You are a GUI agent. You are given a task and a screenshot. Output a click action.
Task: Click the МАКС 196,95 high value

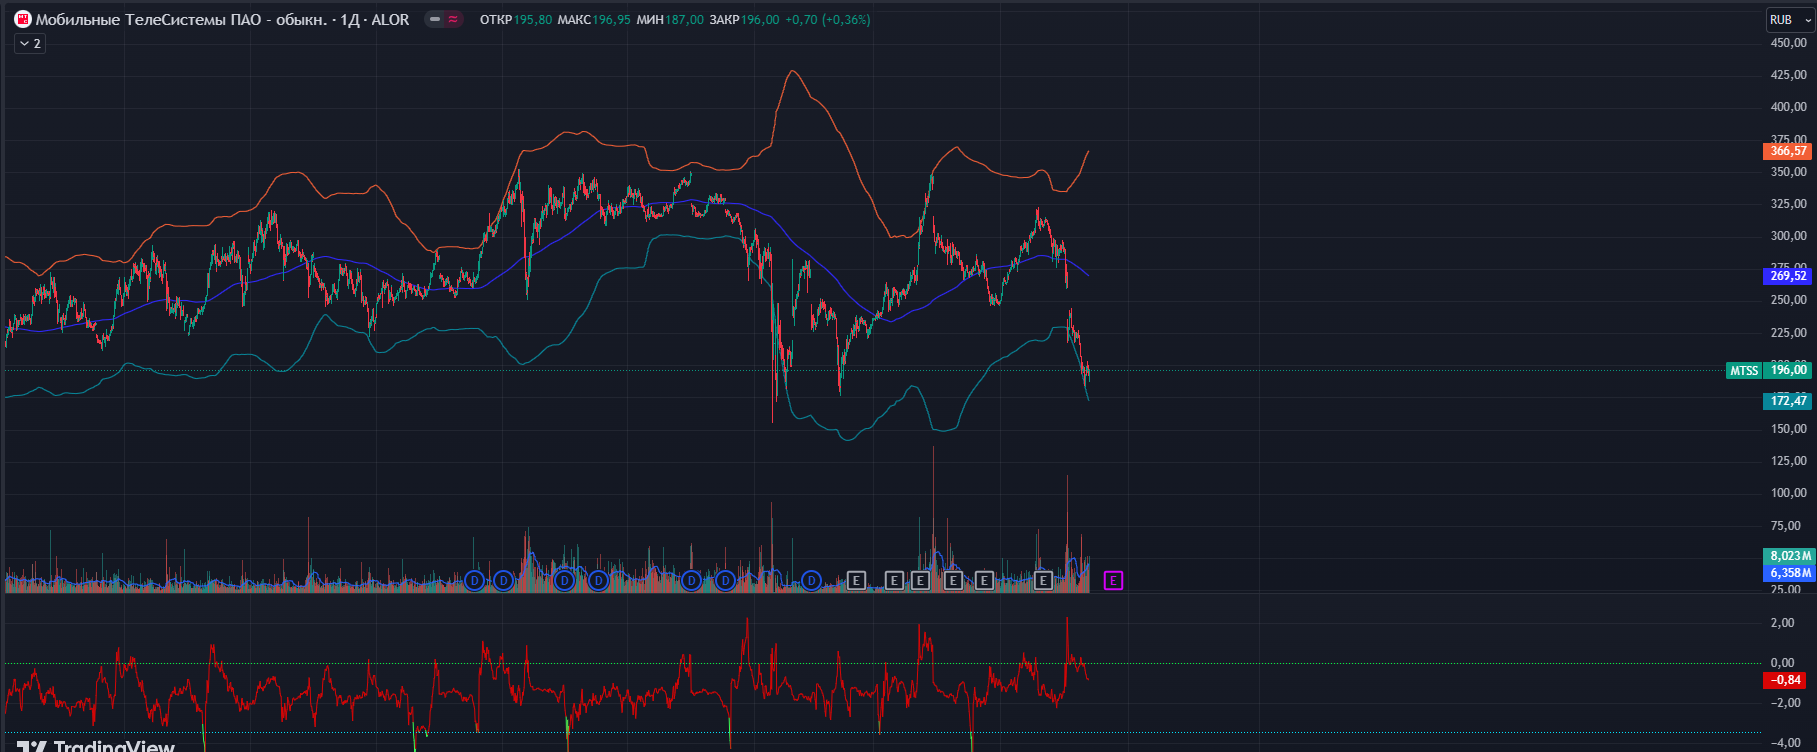point(594,20)
